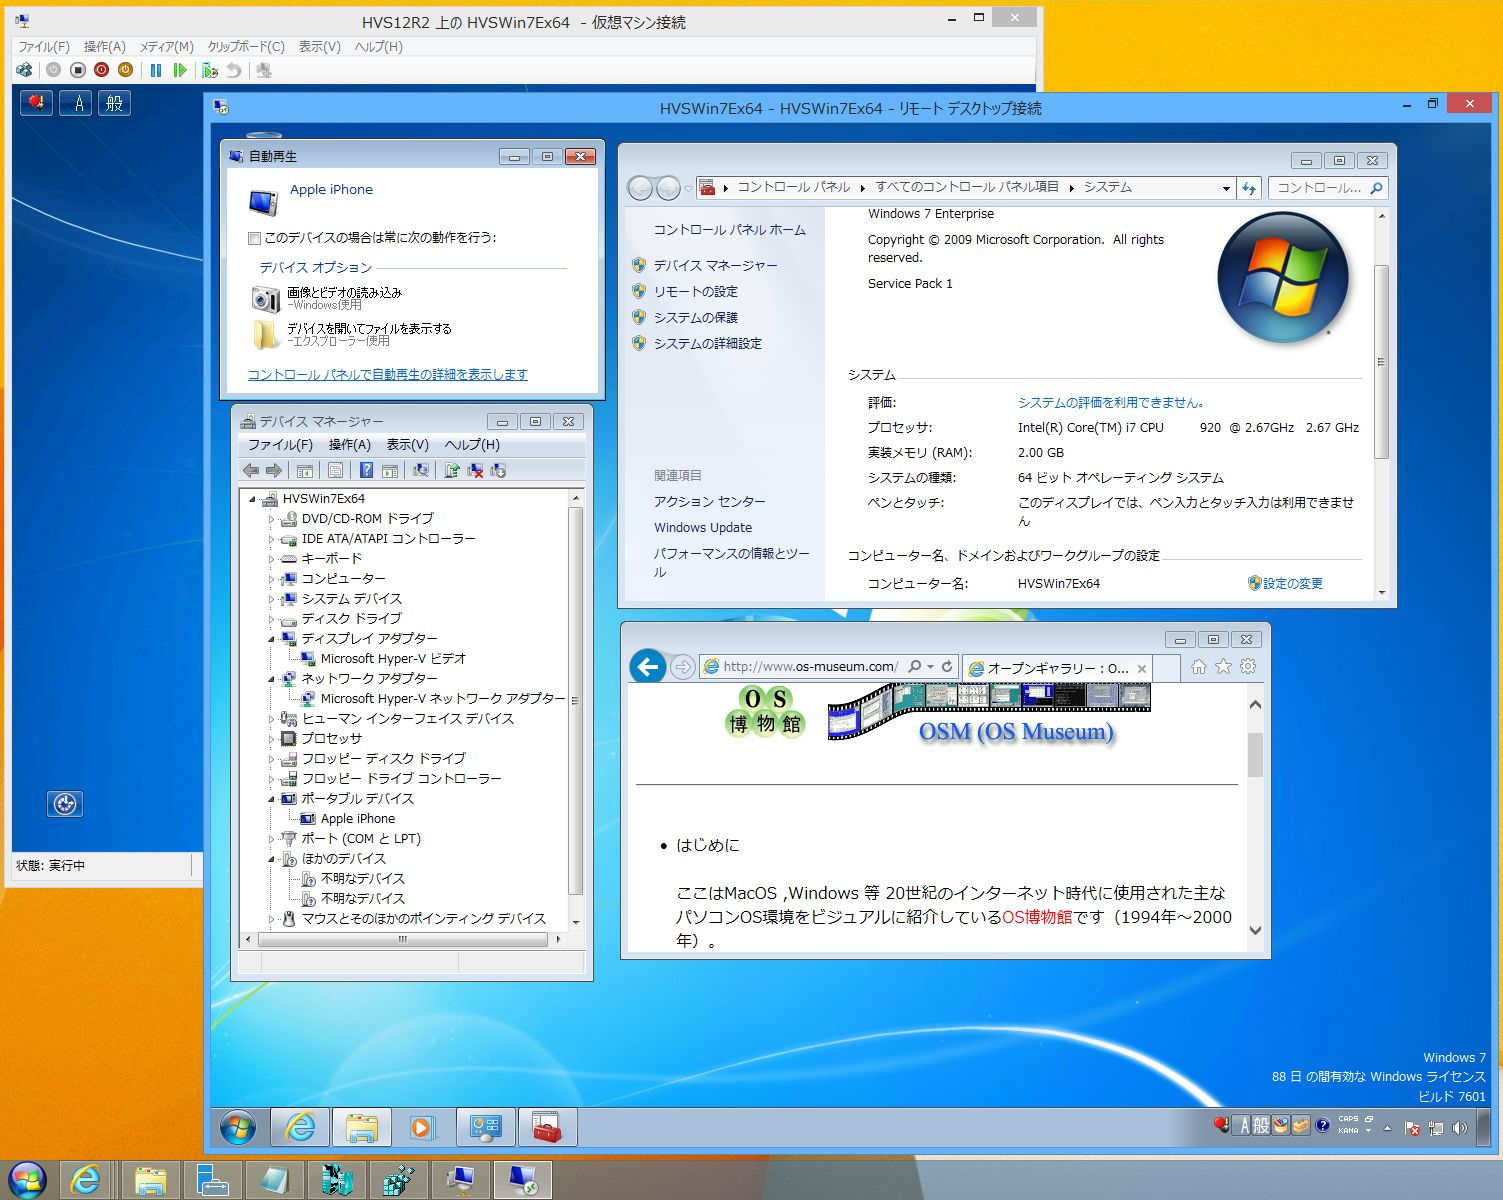Expand the プロセッサ tree node
The height and width of the screenshot is (1200, 1503).
(271, 739)
